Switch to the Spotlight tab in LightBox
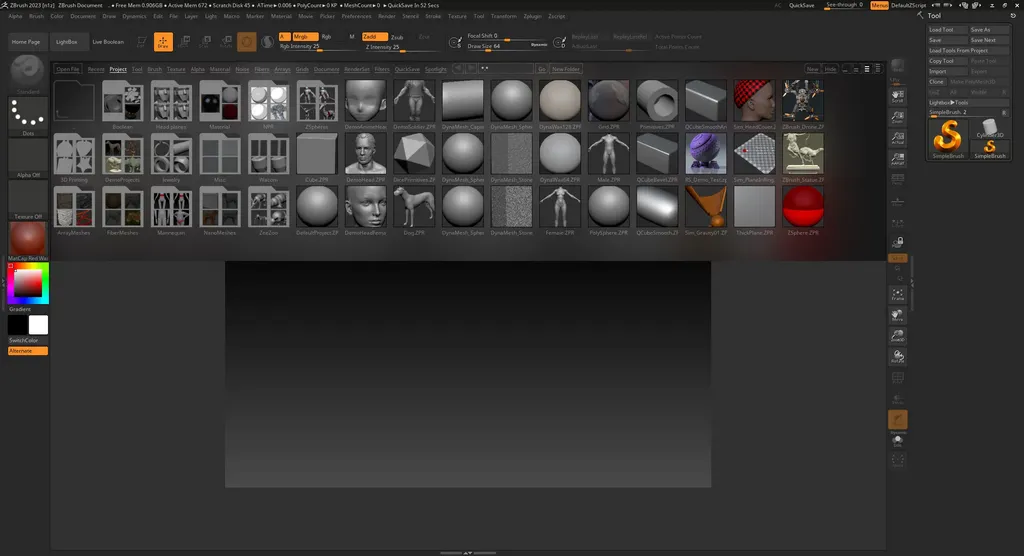This screenshot has height=556, width=1024. click(436, 69)
